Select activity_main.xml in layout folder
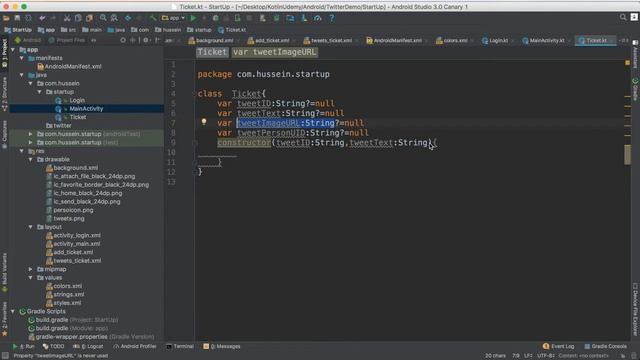The image size is (640, 360). [77, 244]
